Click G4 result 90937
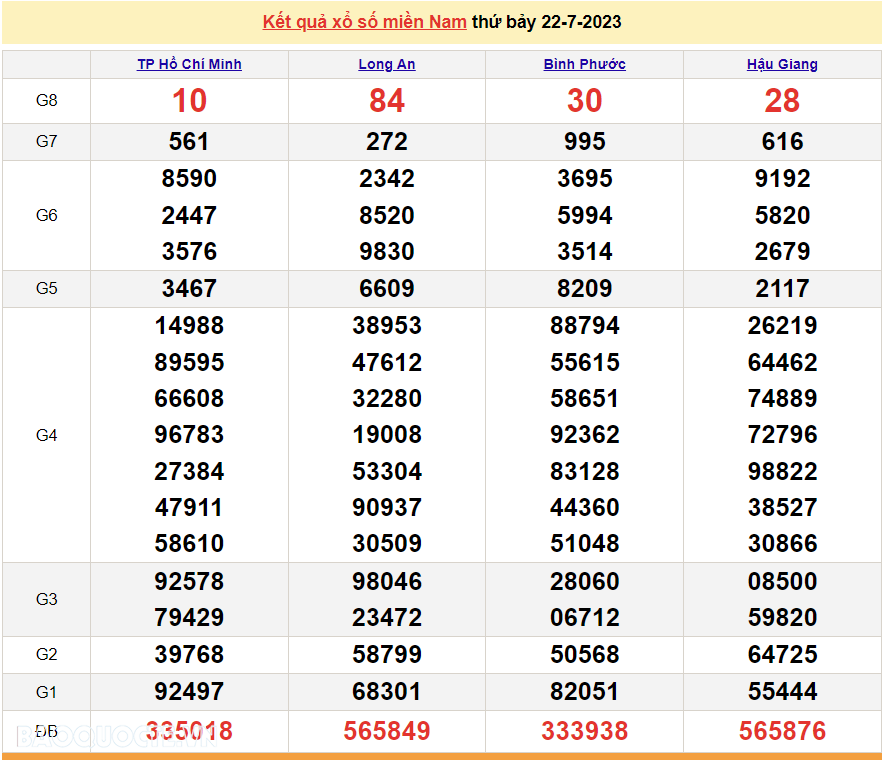883x760 pixels. coord(387,507)
